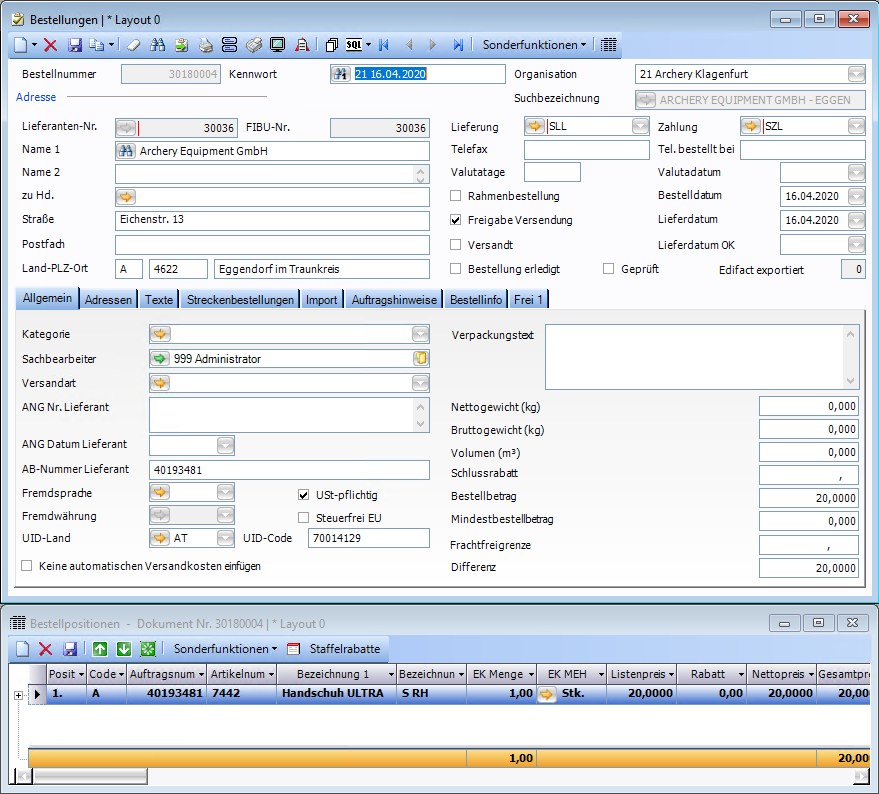Click the save icon in Bestellpositionen toolbar
This screenshot has width=879, height=794.
coord(70,649)
